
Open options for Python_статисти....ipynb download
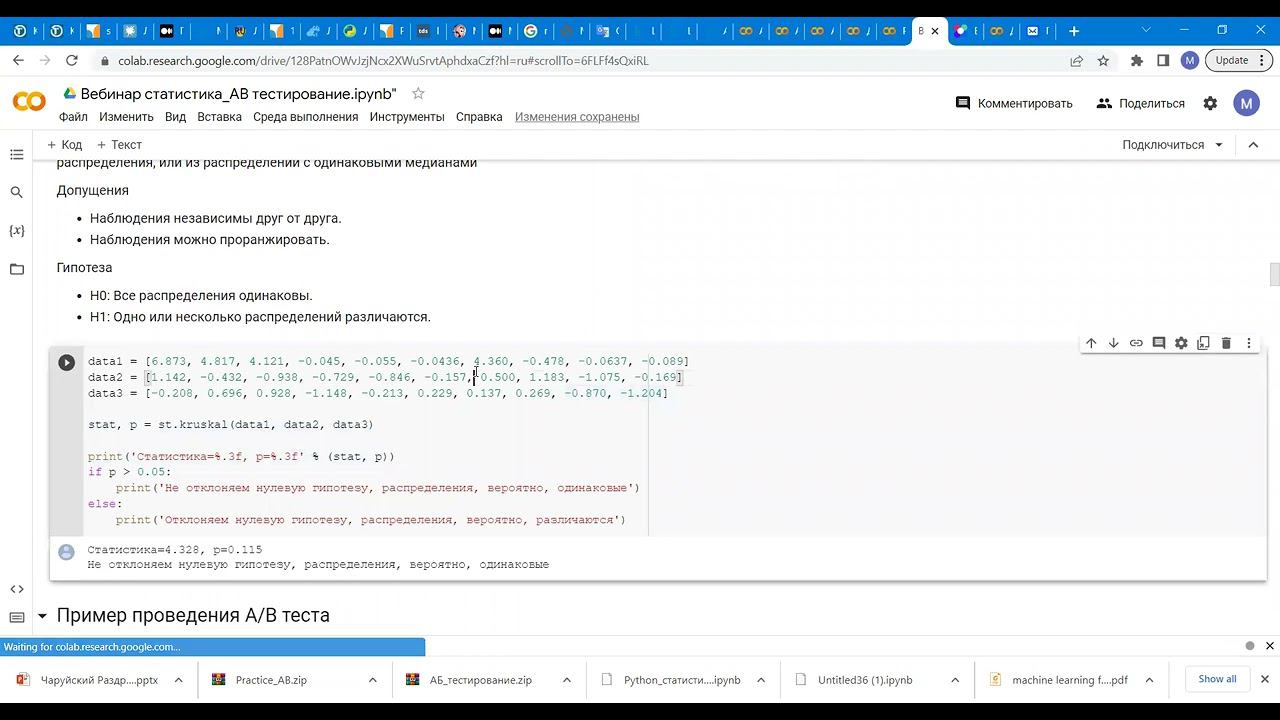(x=760, y=680)
